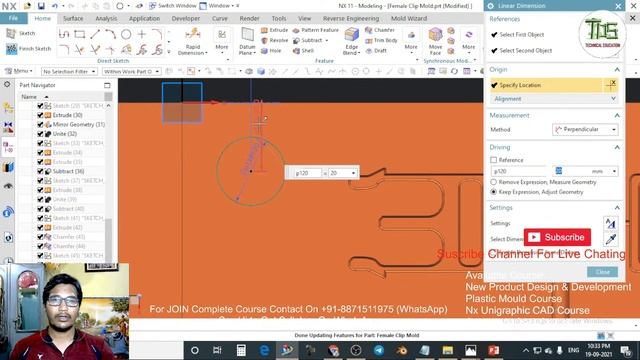Select the Line sketch tool
Viewport: 640px width, 360px height.
pyautogui.click(x=95, y=34)
